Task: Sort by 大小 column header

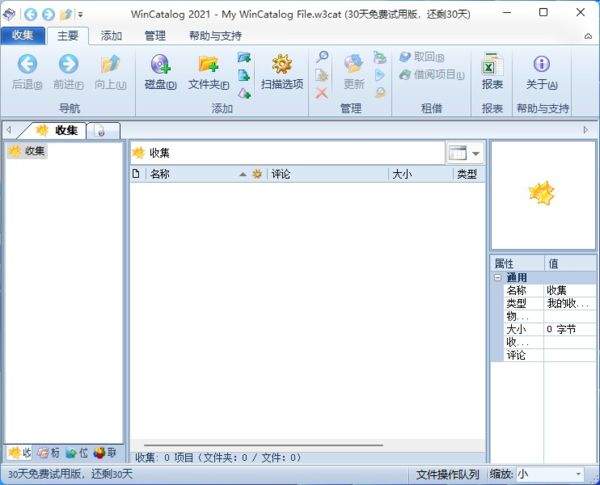Action: pos(421,174)
